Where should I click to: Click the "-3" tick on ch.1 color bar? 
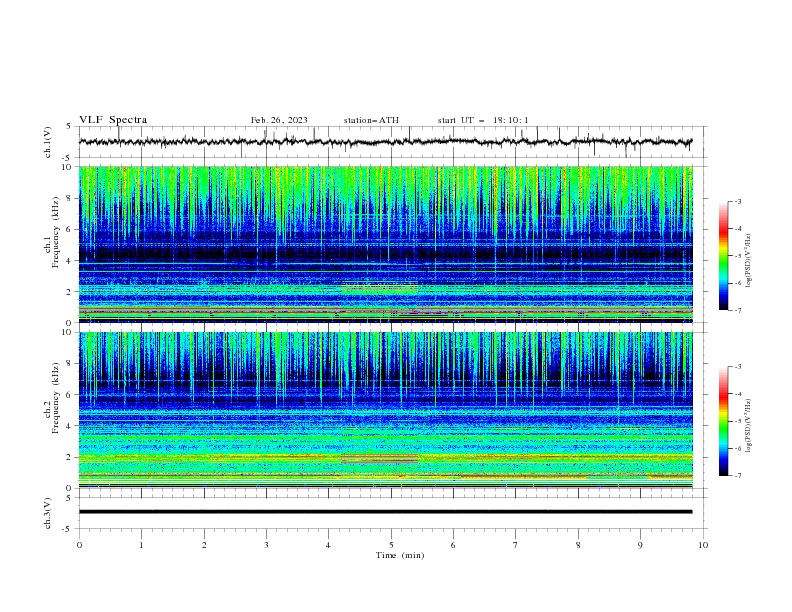pos(737,201)
